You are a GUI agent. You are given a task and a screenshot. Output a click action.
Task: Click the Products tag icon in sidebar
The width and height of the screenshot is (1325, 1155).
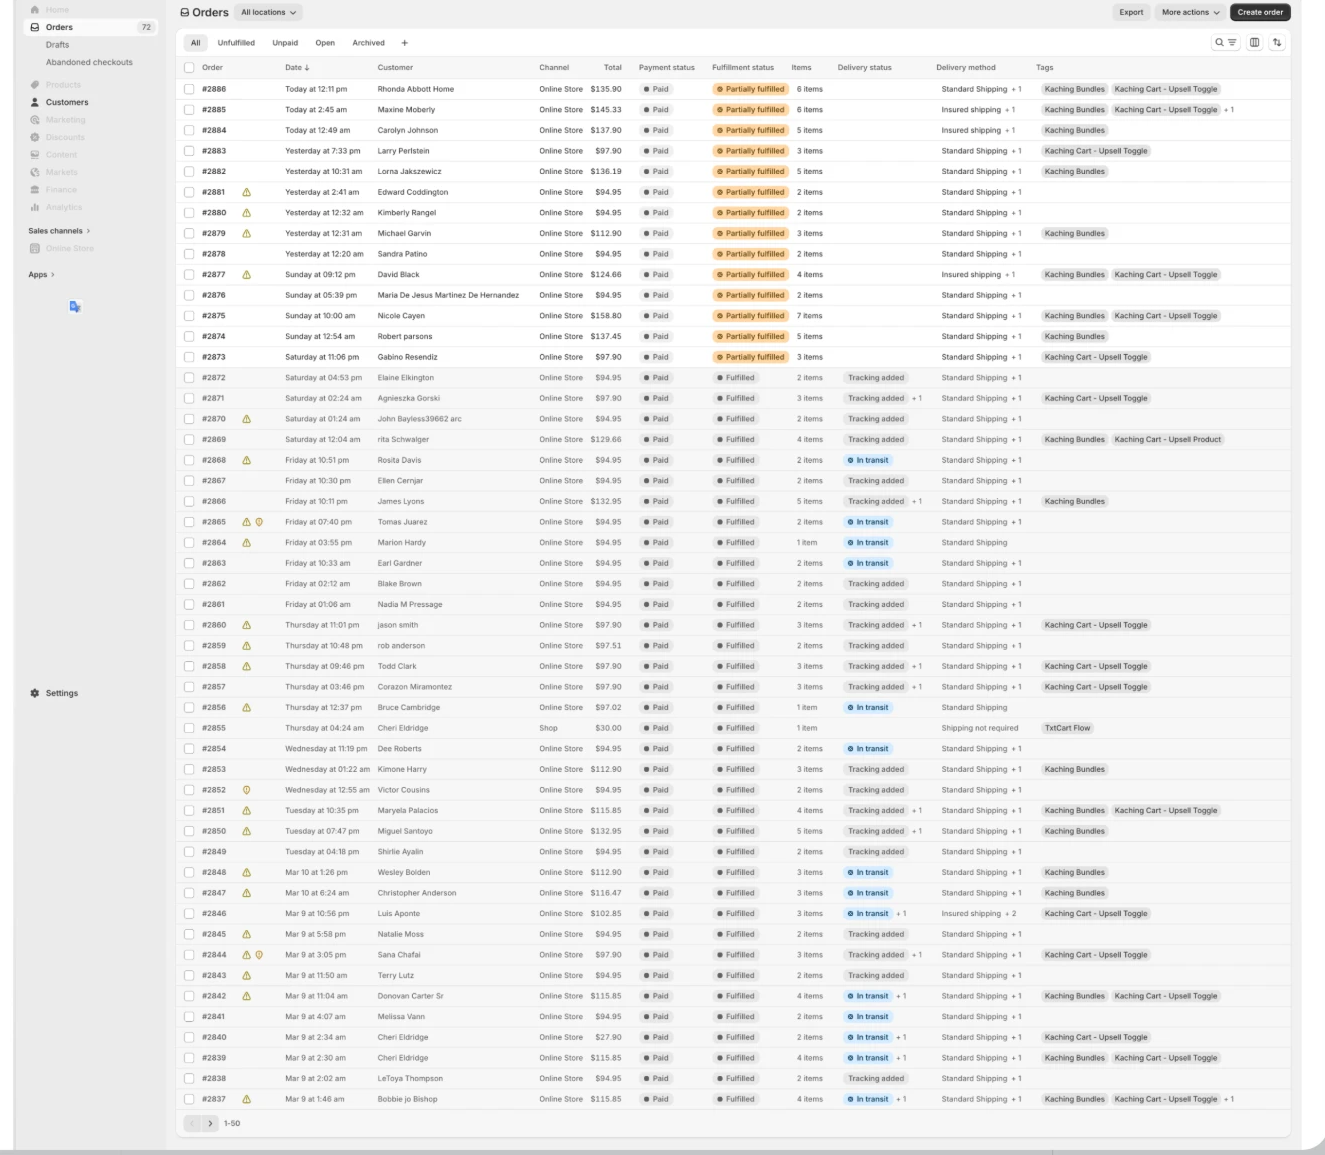pos(35,85)
